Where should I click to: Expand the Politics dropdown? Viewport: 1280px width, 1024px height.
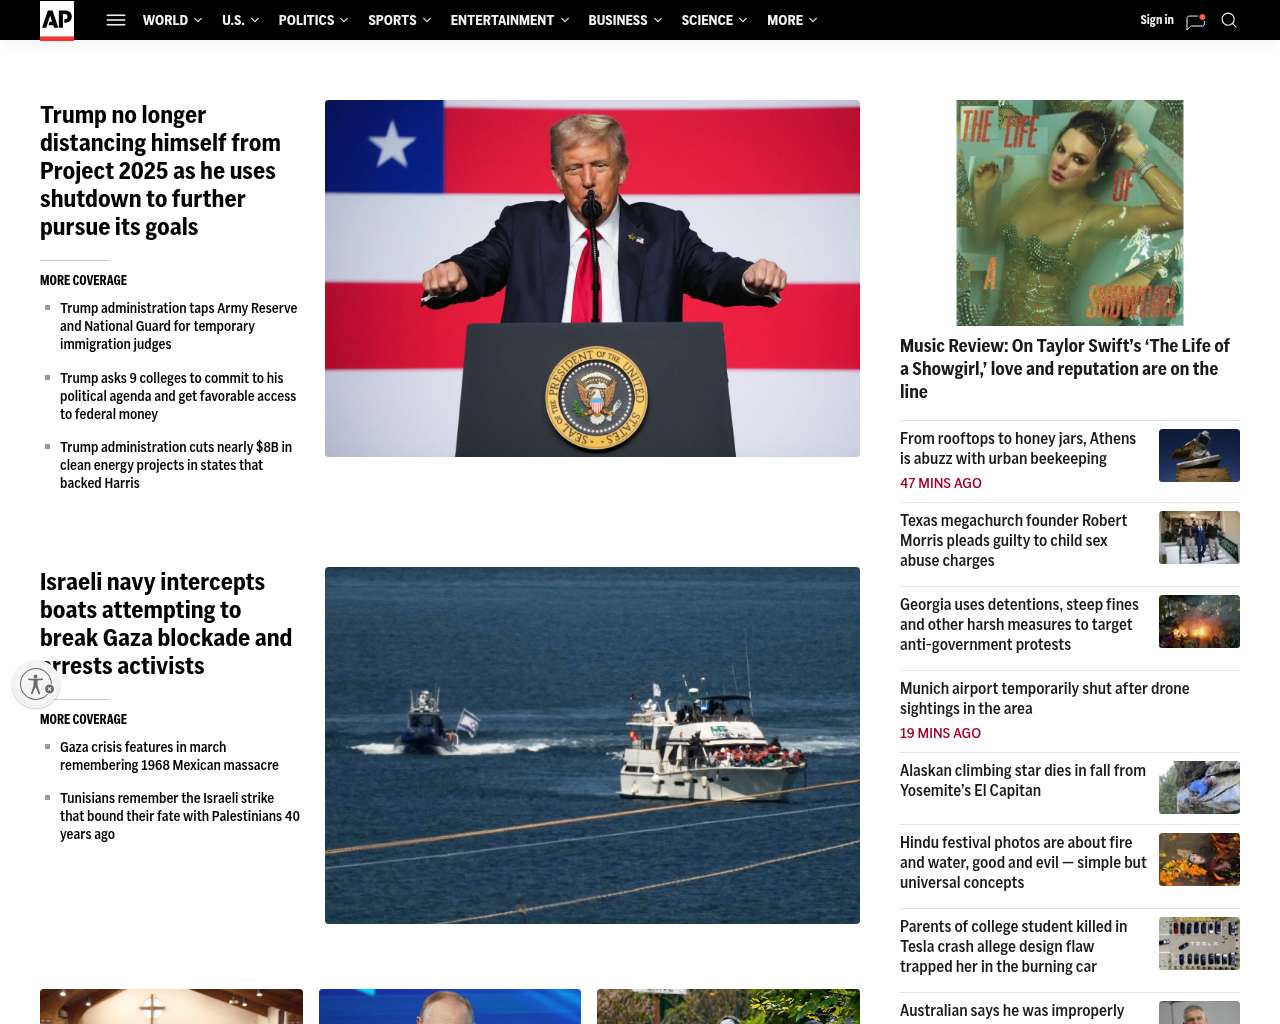pos(313,20)
